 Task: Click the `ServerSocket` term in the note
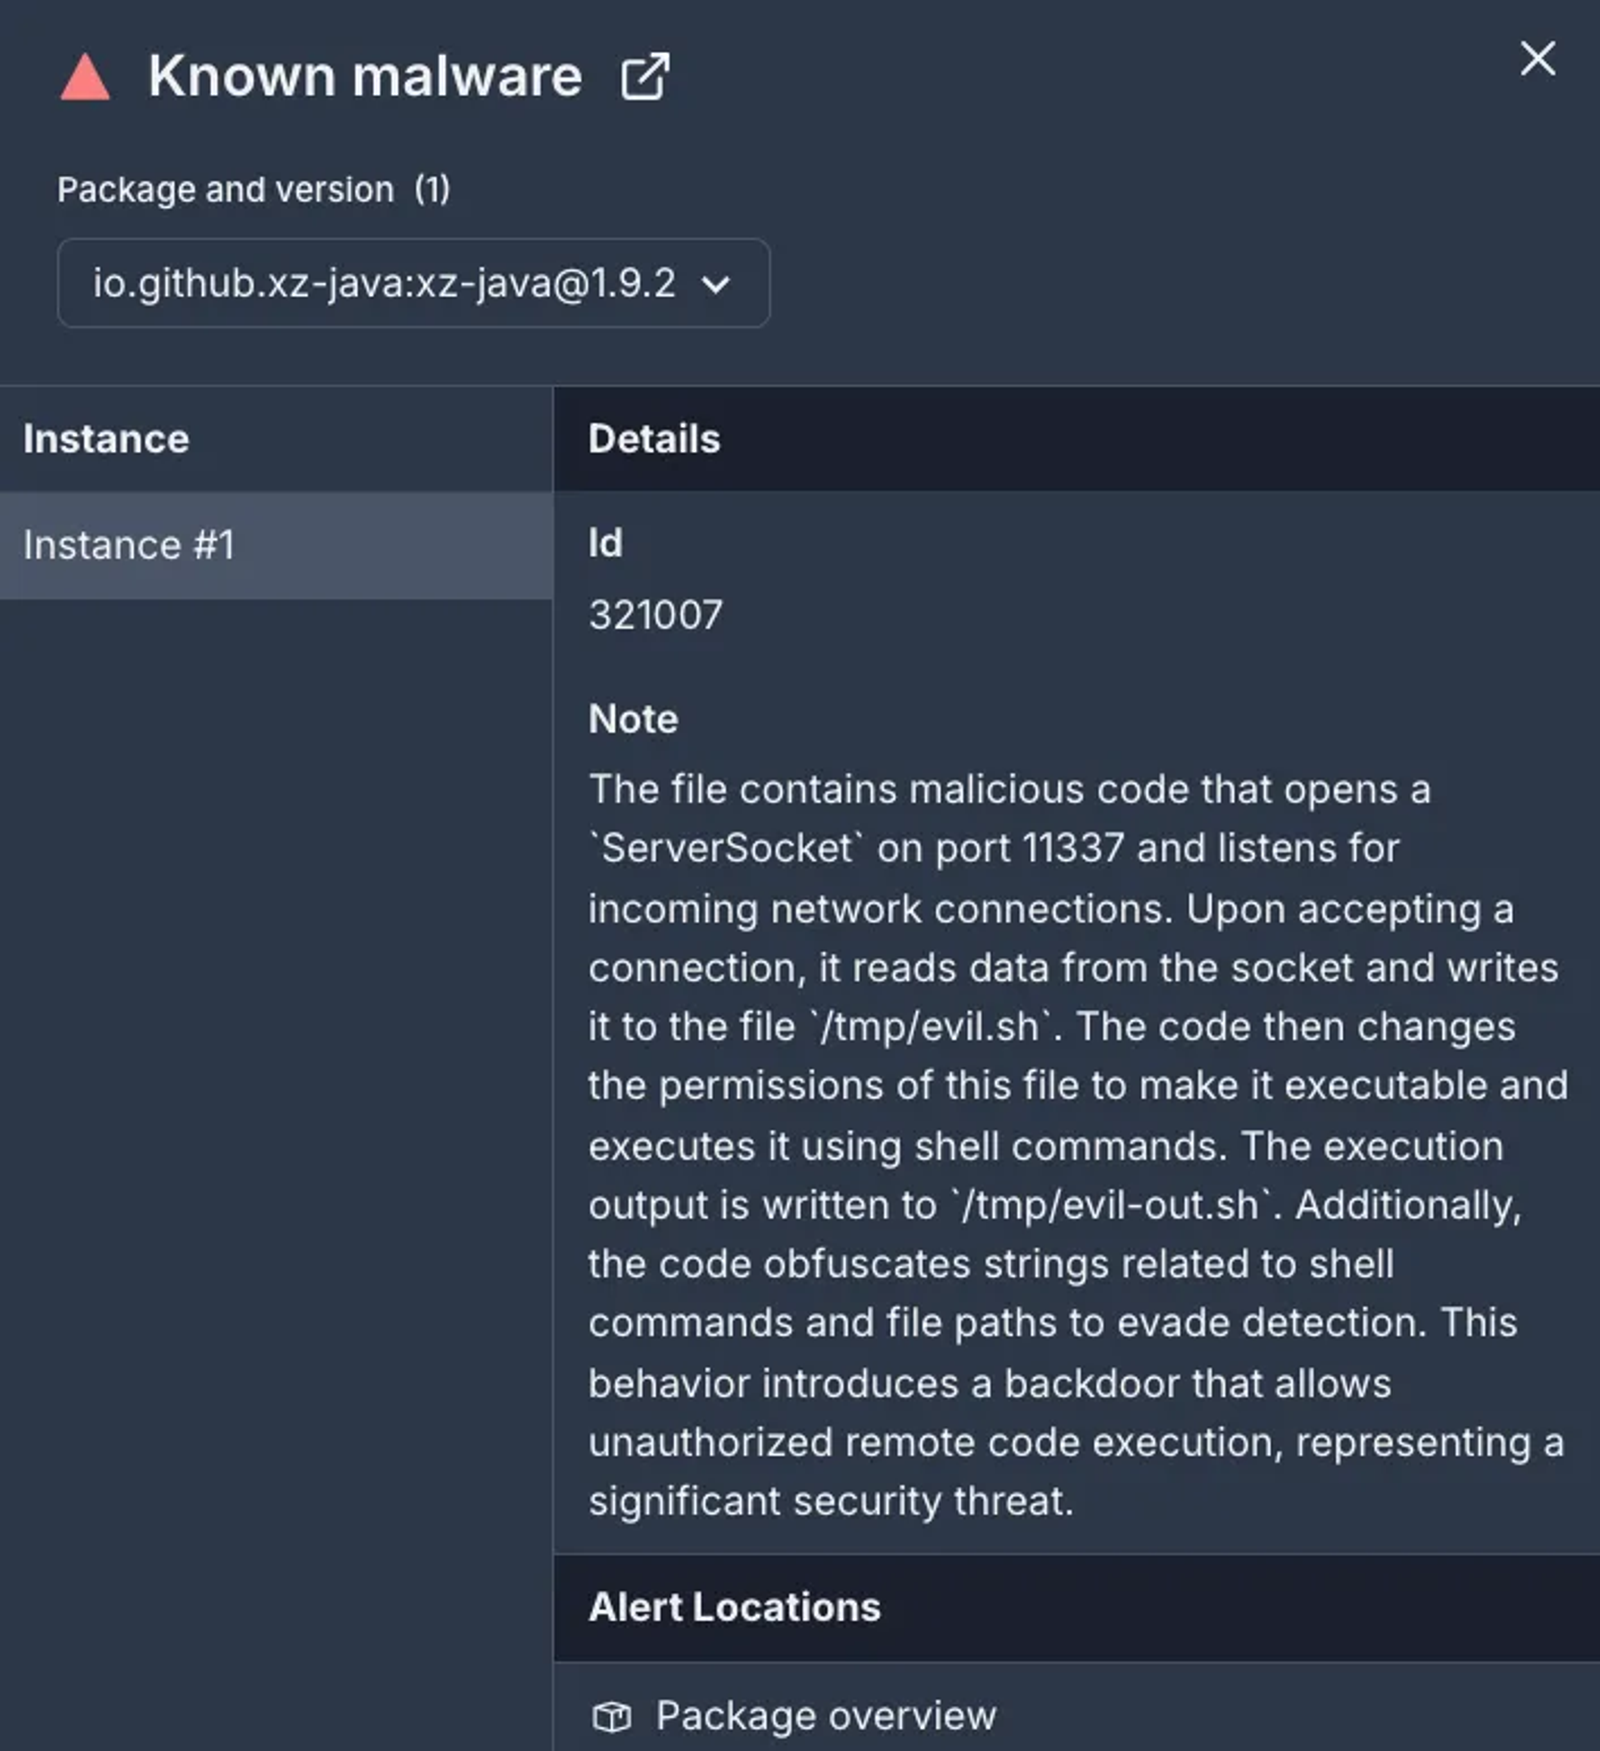click(x=725, y=848)
